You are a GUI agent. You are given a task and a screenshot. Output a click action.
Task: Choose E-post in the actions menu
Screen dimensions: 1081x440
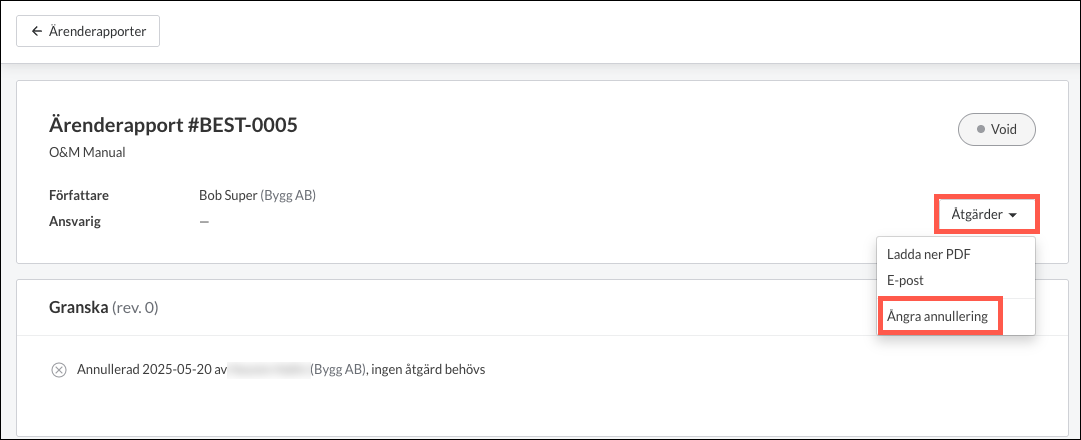tap(905, 281)
